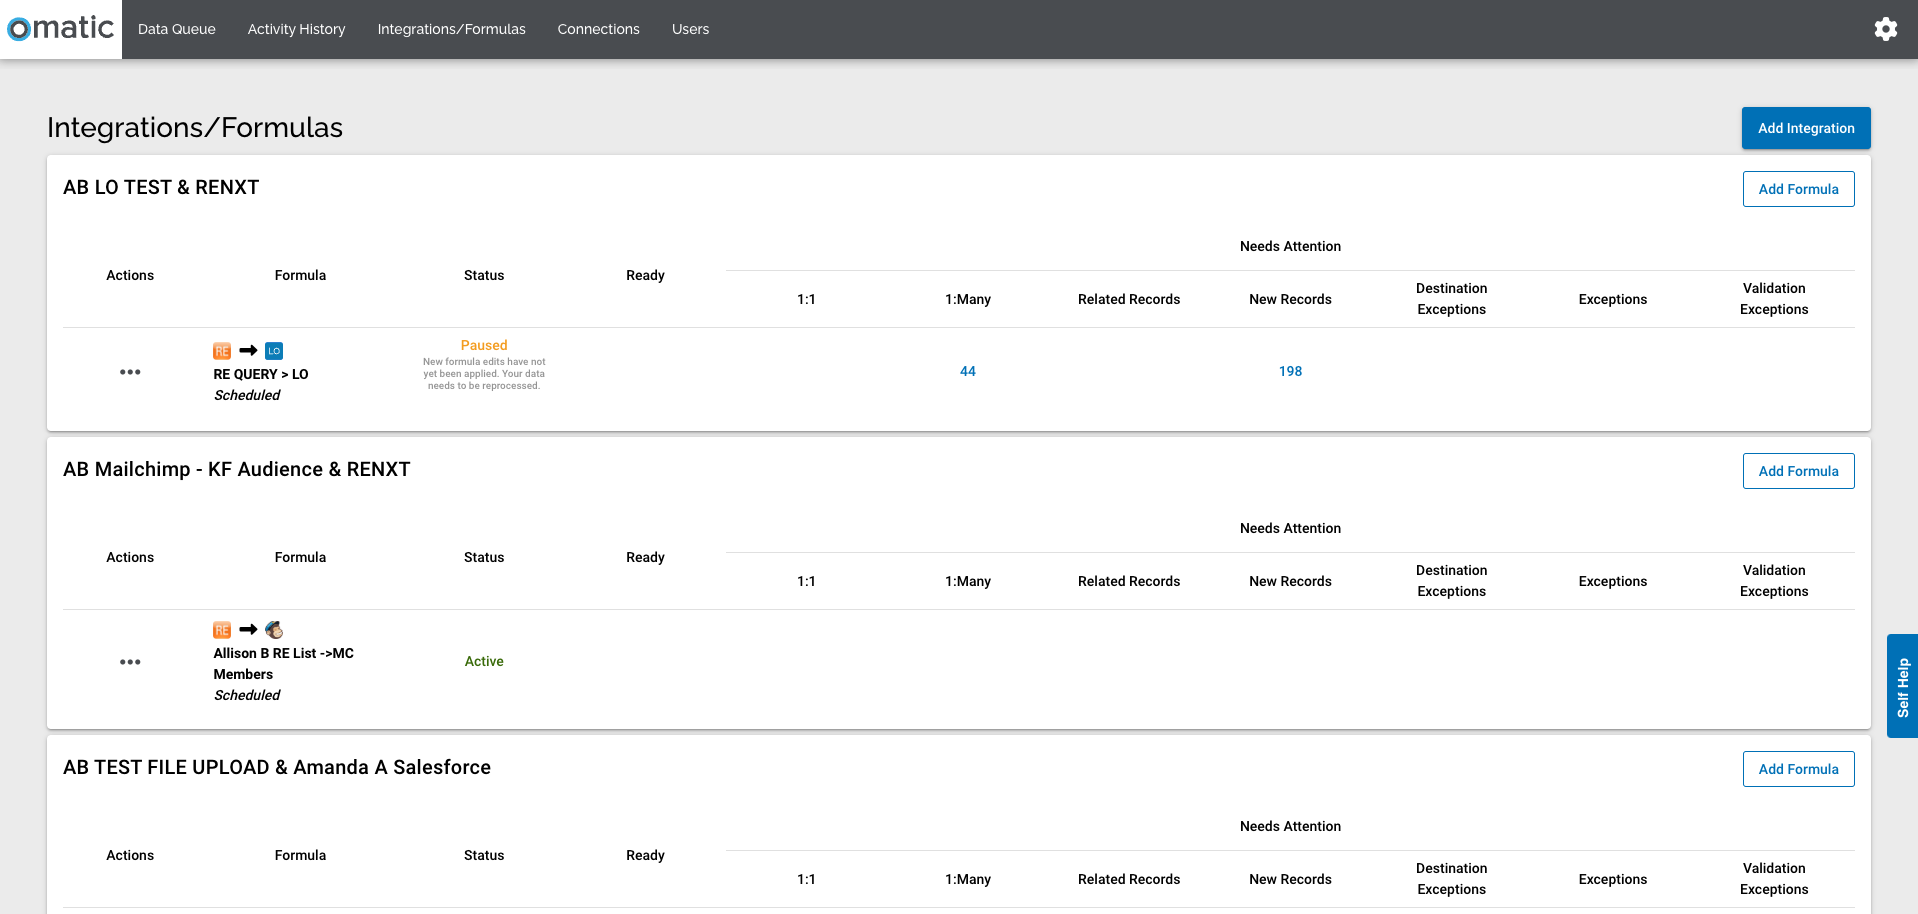This screenshot has height=914, width=1918.
Task: Click the 198 New Records link
Action: pyautogui.click(x=1290, y=371)
